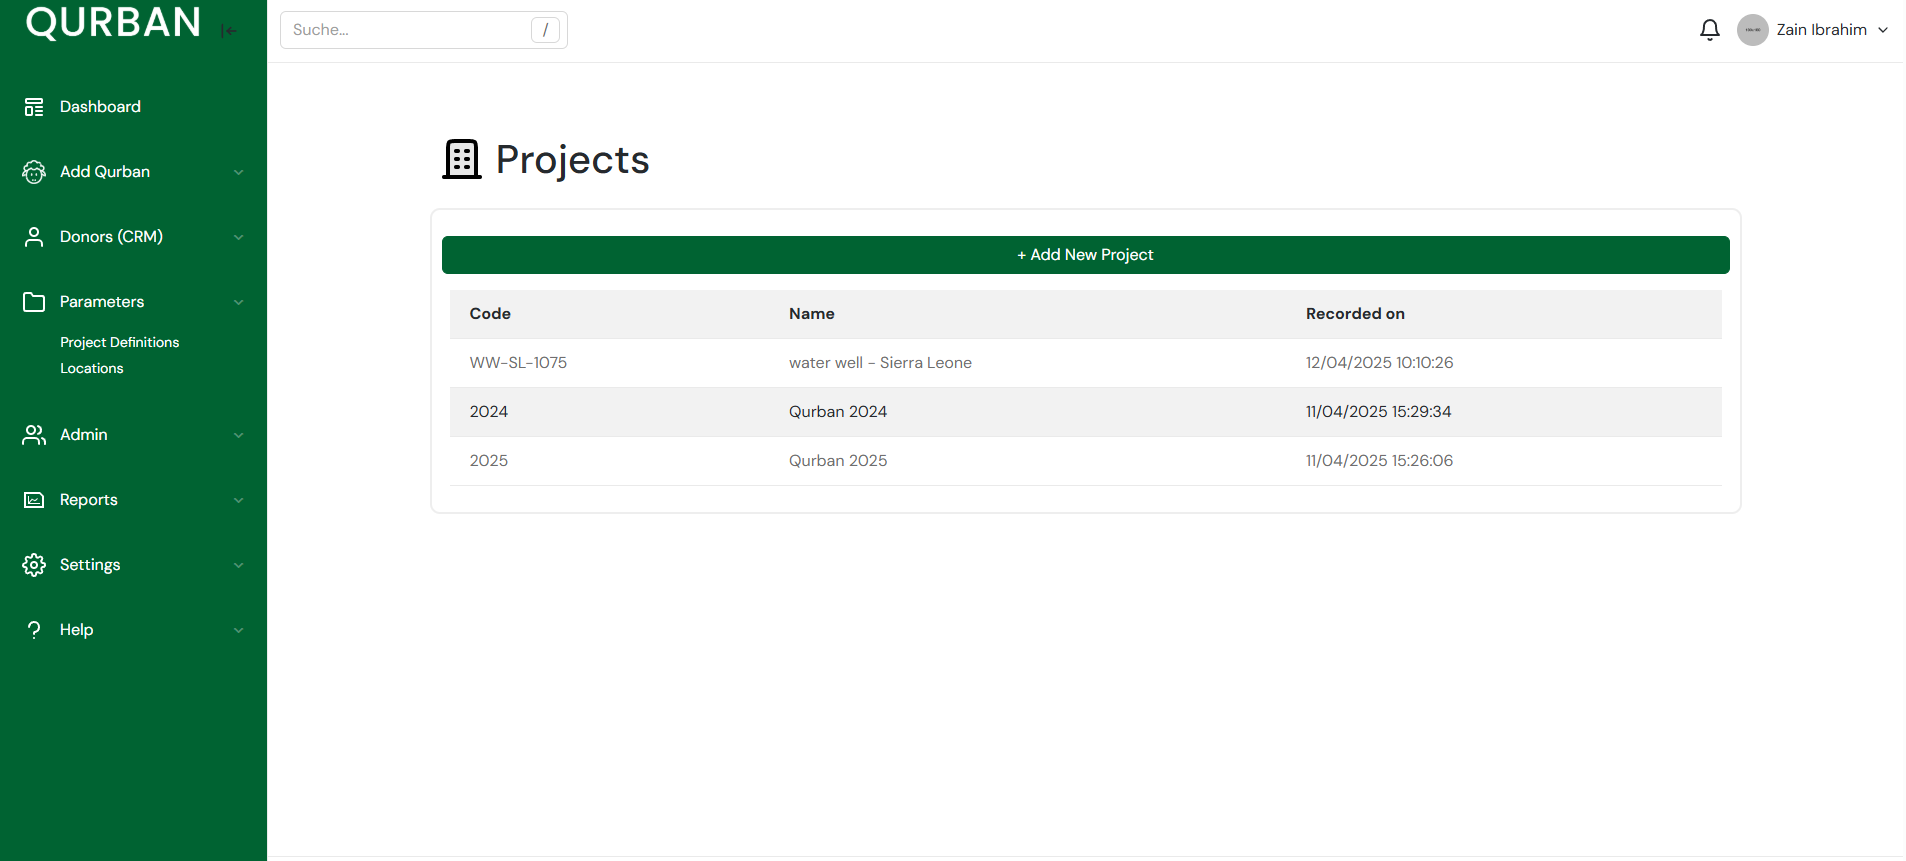Open Locations submenu item
This screenshot has height=861, width=1906.
point(92,368)
